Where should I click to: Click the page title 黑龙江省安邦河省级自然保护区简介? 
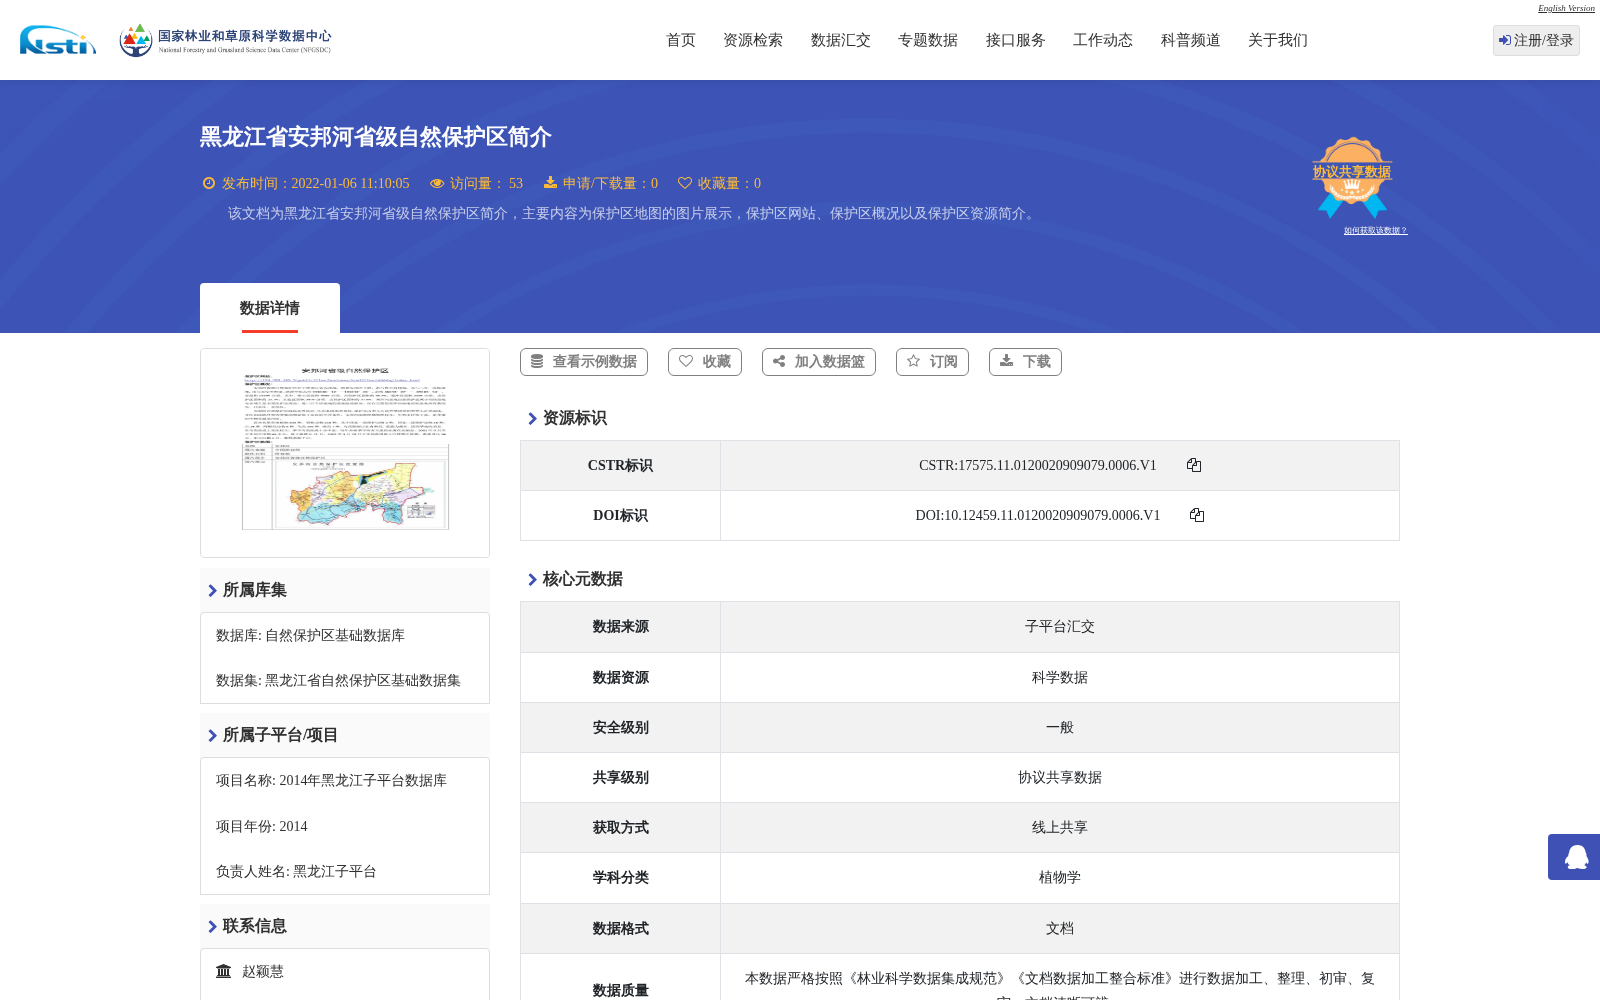[x=375, y=137]
